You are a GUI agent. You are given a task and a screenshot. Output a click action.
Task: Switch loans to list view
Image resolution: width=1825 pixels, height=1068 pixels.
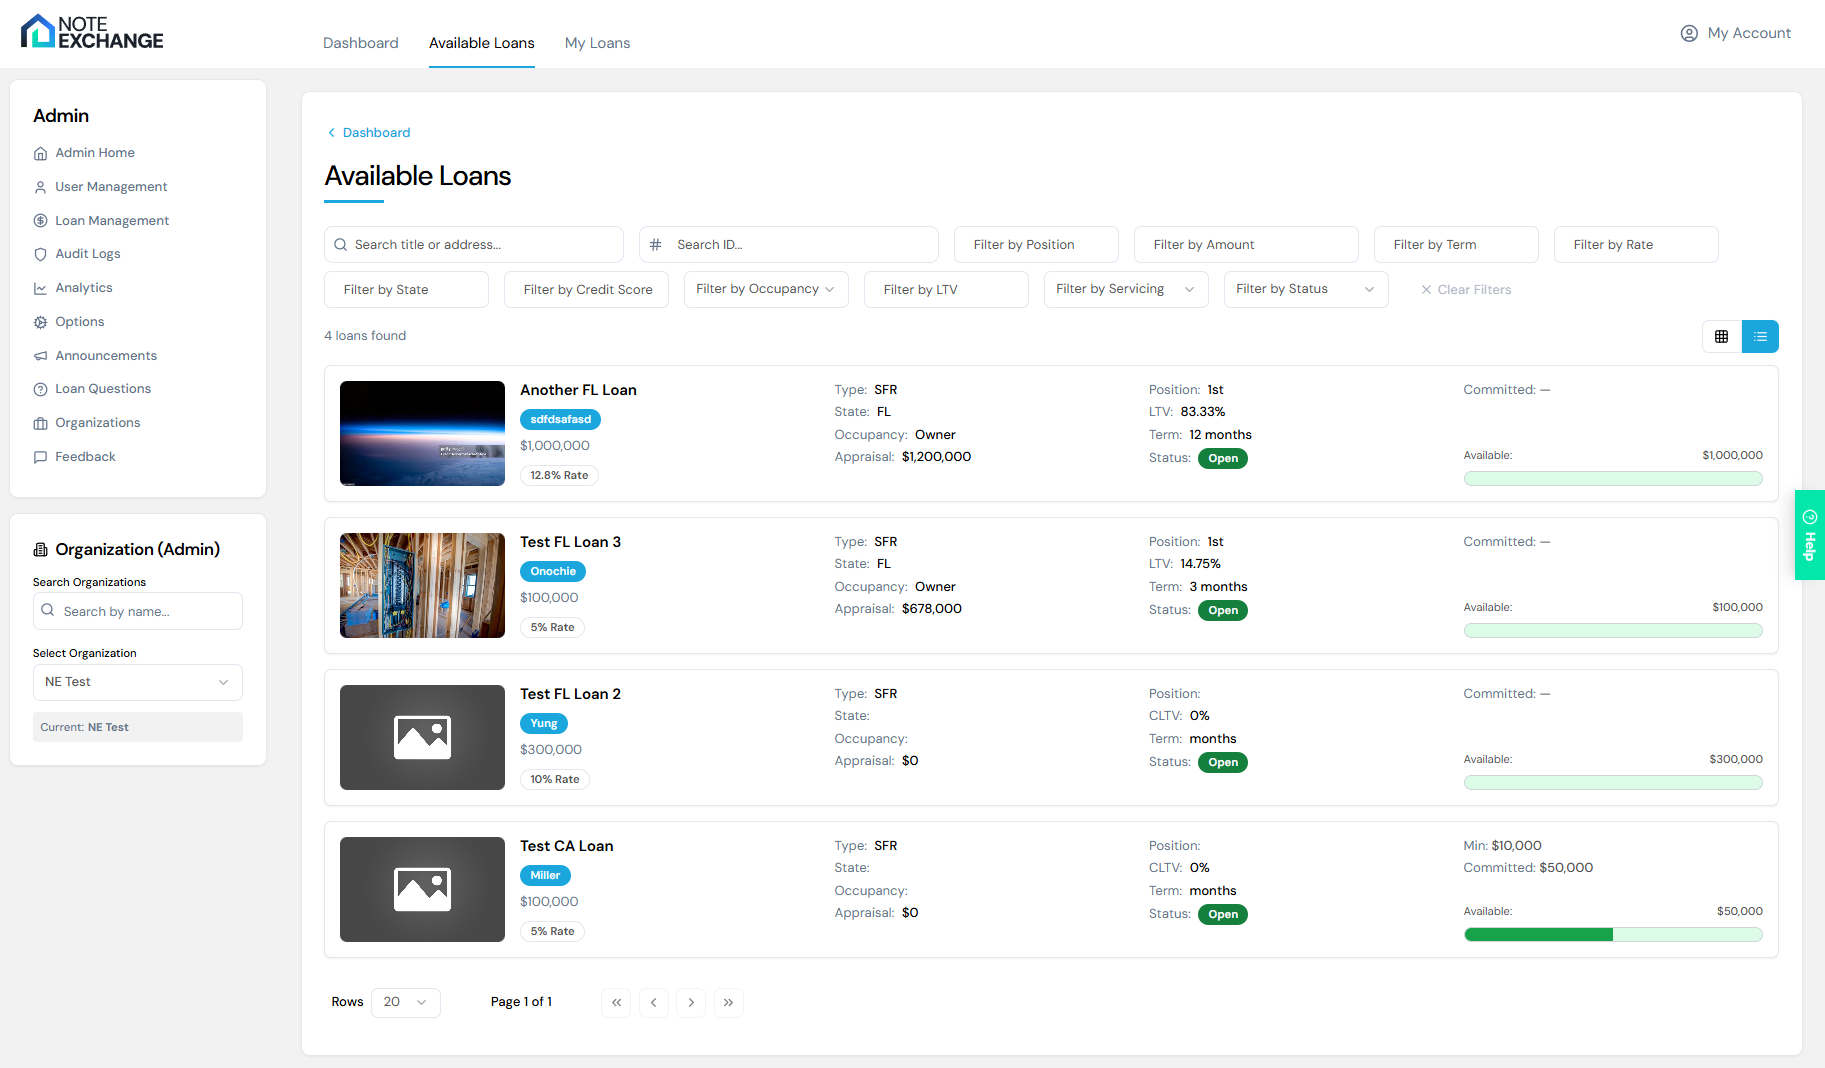point(1760,336)
